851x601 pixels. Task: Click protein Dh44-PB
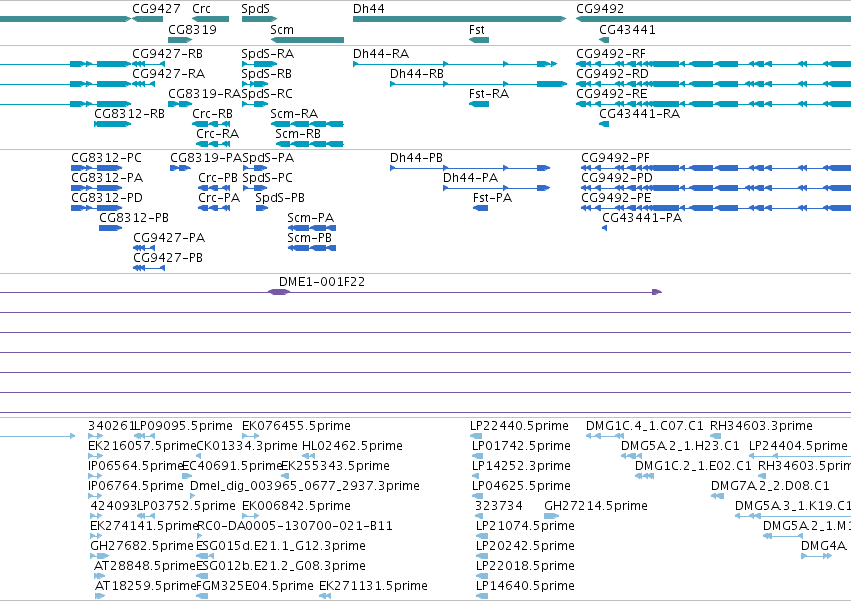click(x=470, y=168)
